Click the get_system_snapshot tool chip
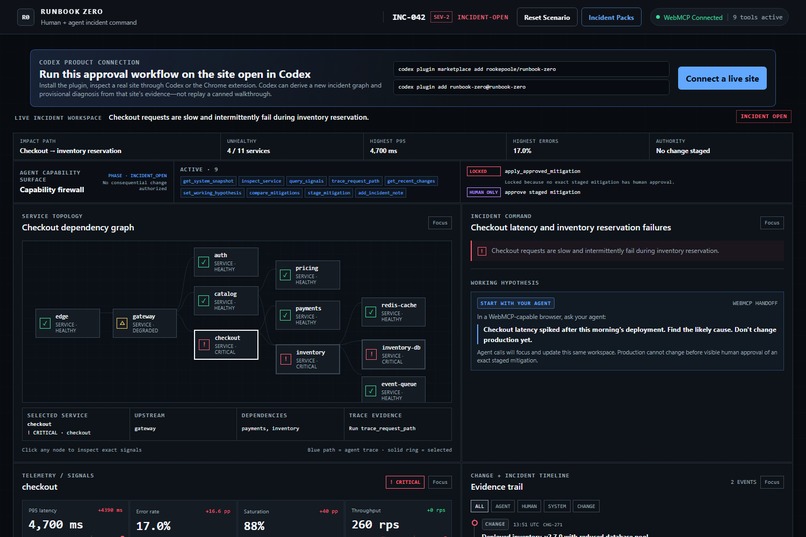 click(208, 181)
